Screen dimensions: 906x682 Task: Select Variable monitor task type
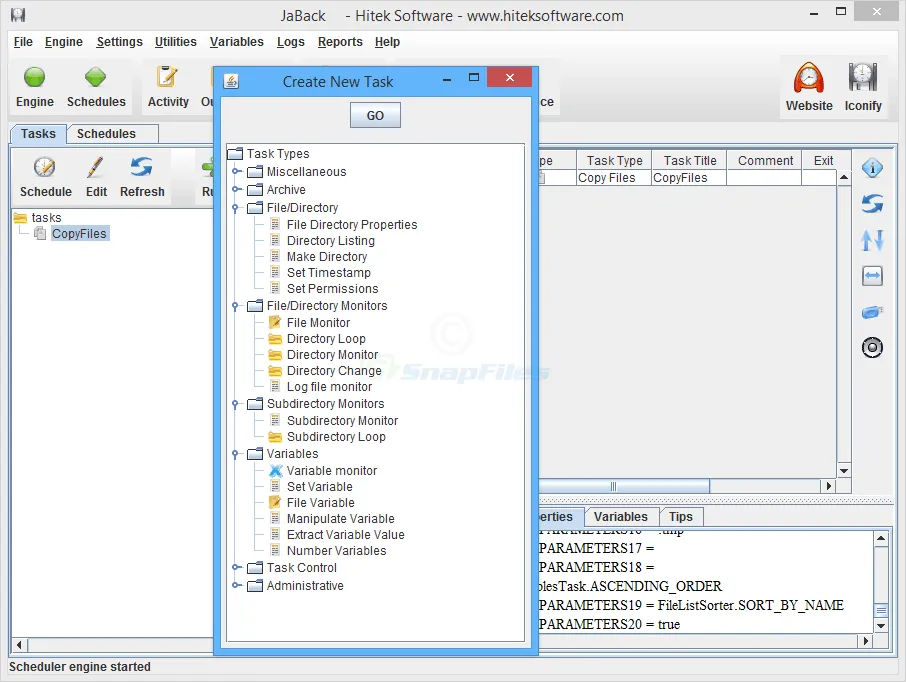[x=332, y=470]
